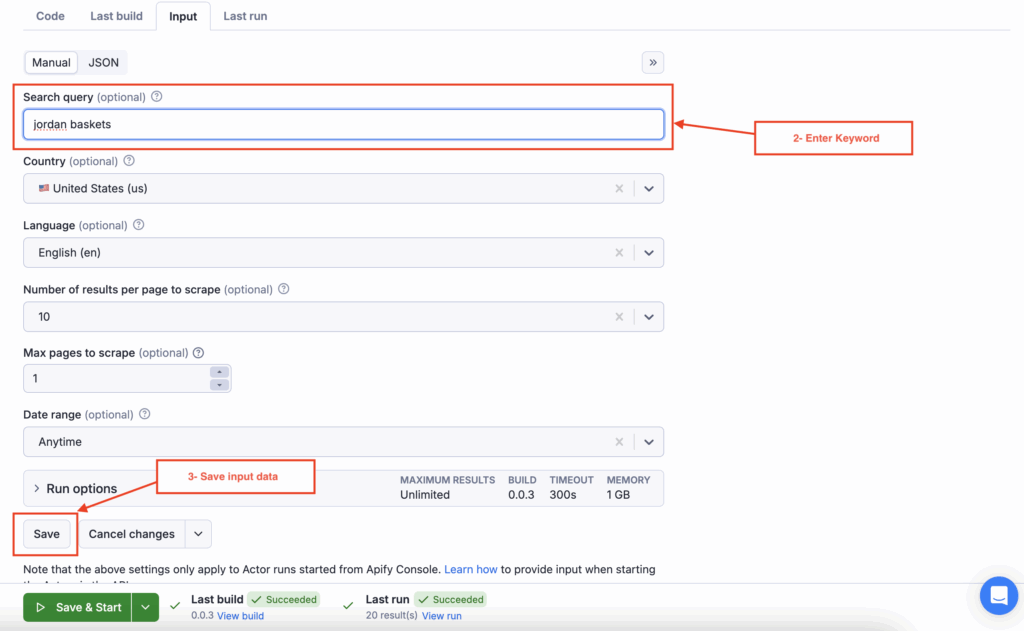Clear the Anytime date range selection
Screen dimensions: 1024x631
619,442
